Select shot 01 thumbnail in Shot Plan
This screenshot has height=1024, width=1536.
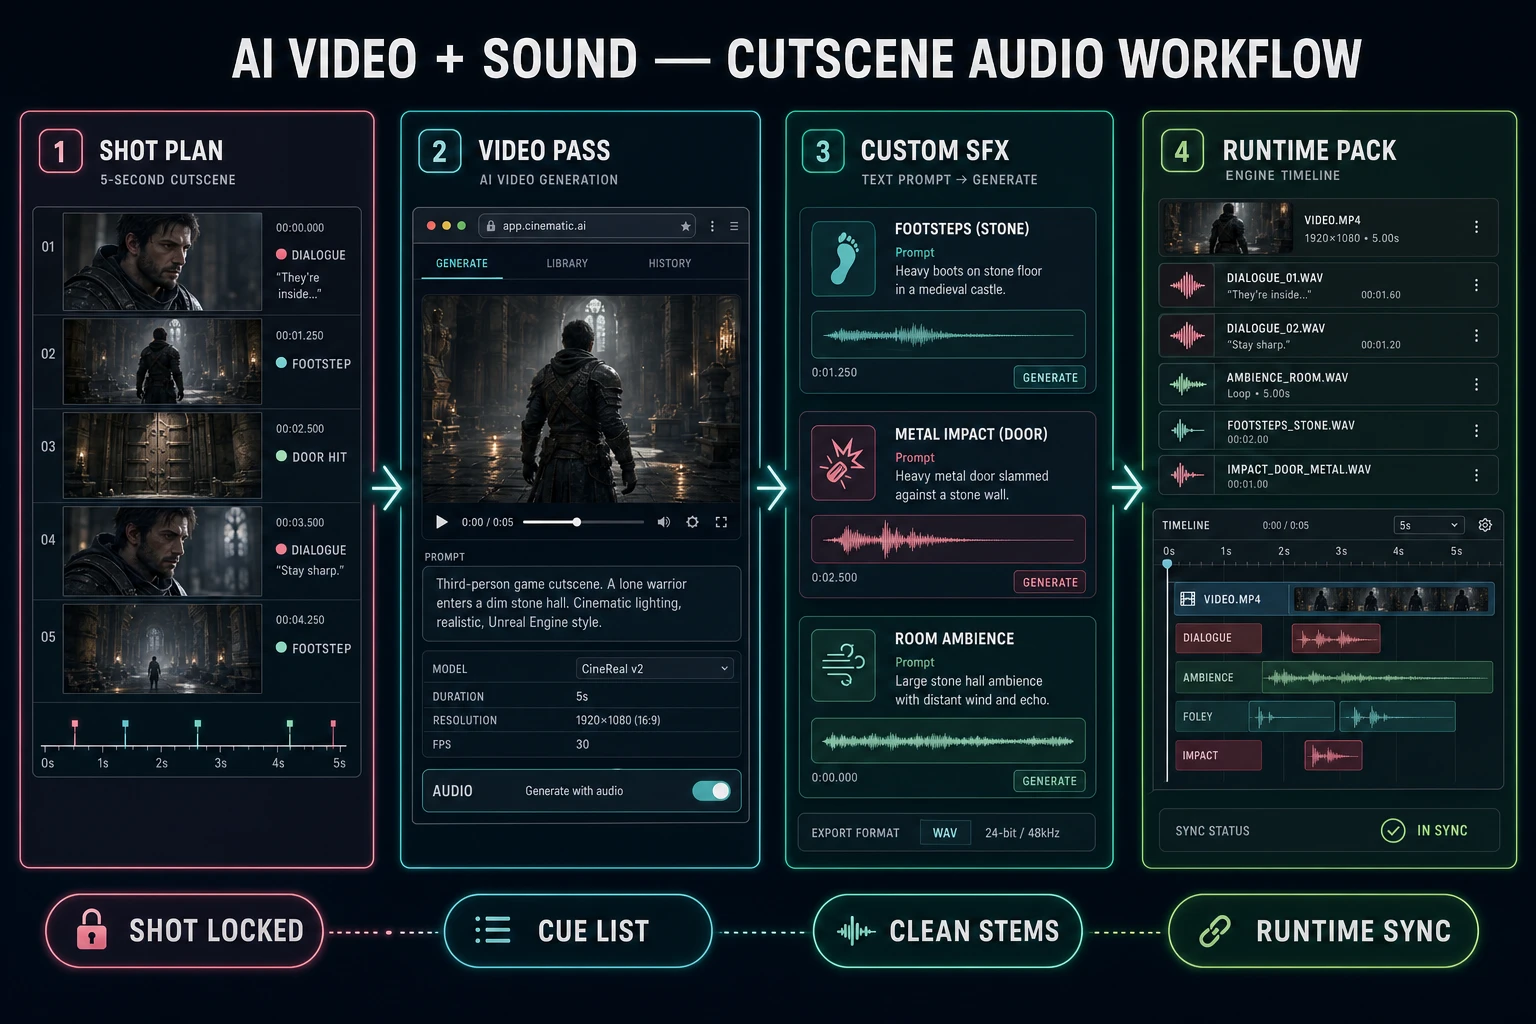pos(162,261)
